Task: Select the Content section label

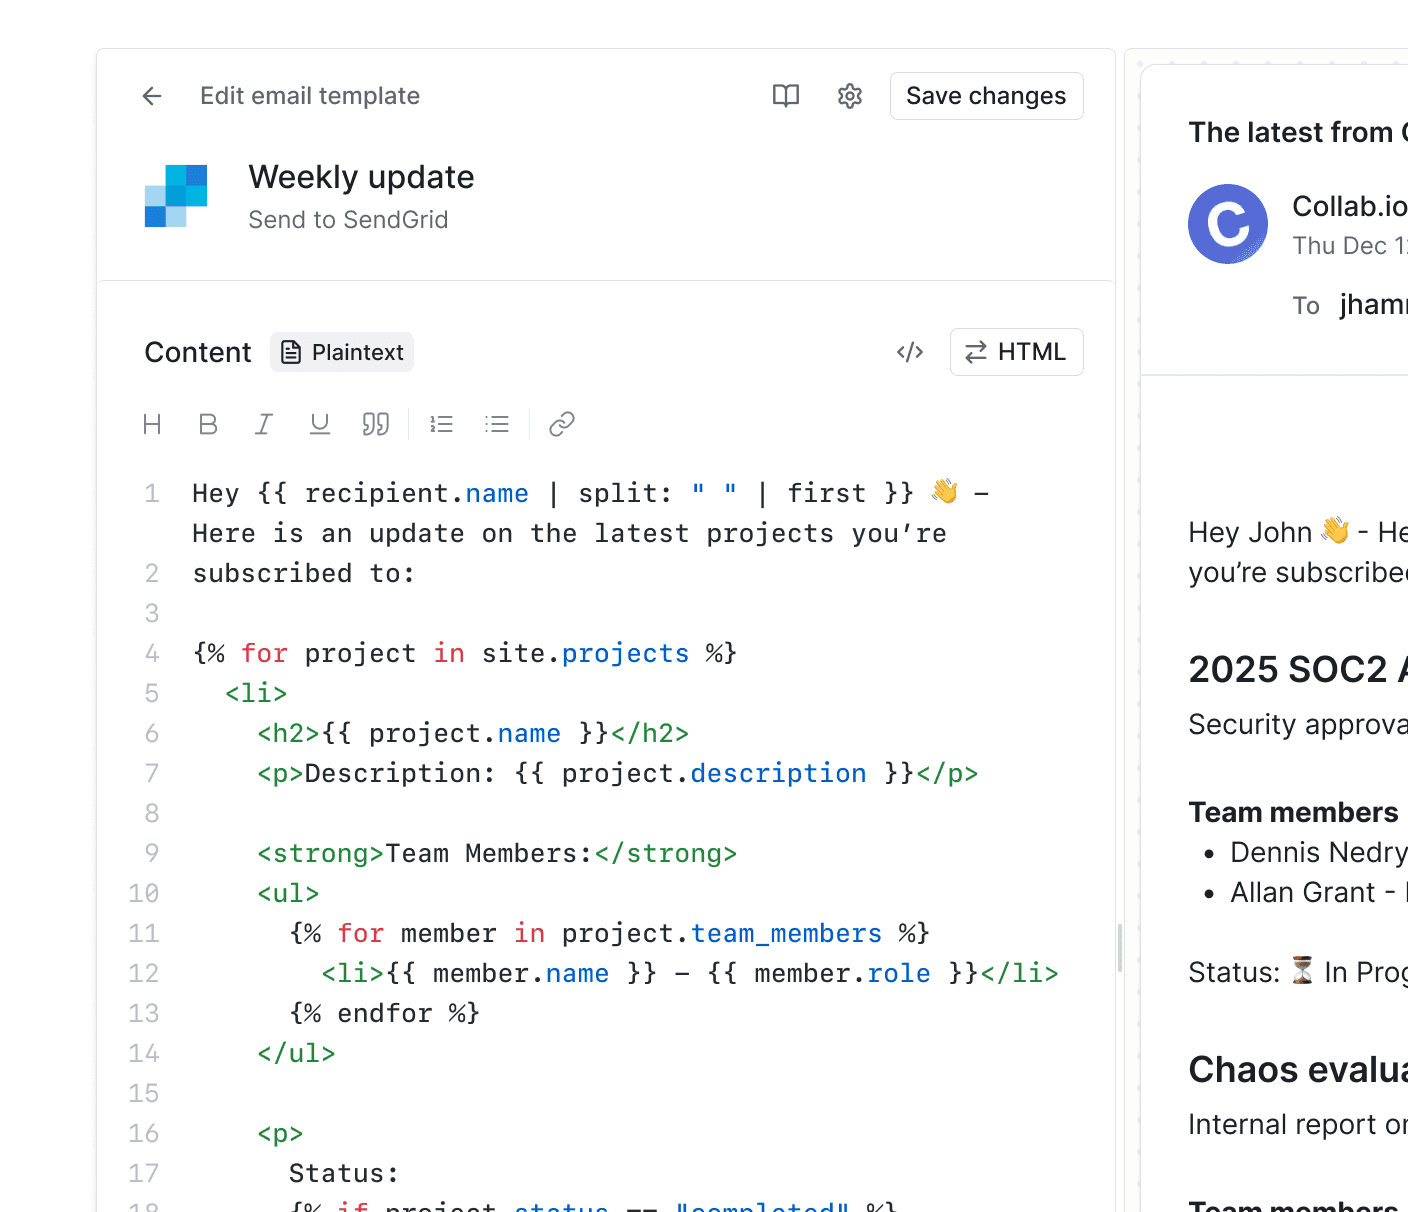Action: coord(197,352)
